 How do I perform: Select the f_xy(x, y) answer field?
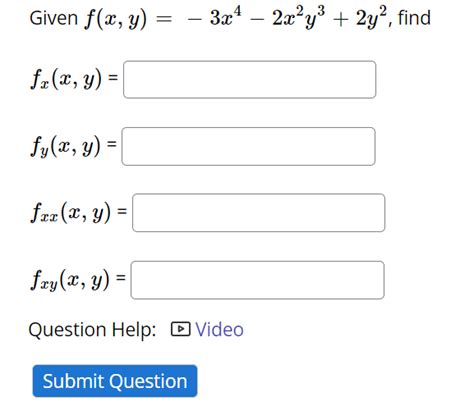[x=258, y=280]
